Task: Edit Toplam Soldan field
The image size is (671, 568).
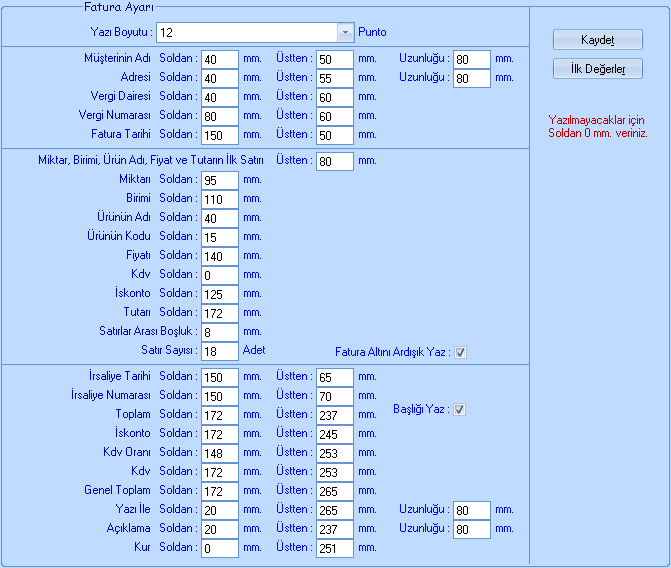Action: [x=220, y=415]
